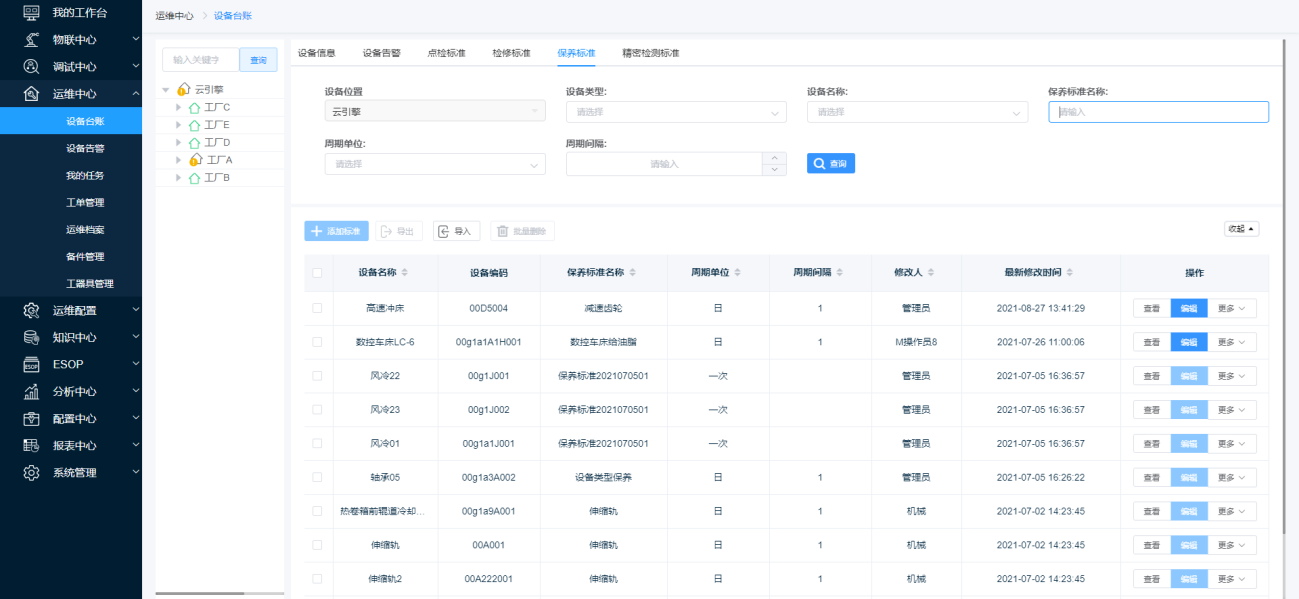Tick the checkbox for 高速冲床 row
The image size is (1299, 599).
pyautogui.click(x=317, y=308)
